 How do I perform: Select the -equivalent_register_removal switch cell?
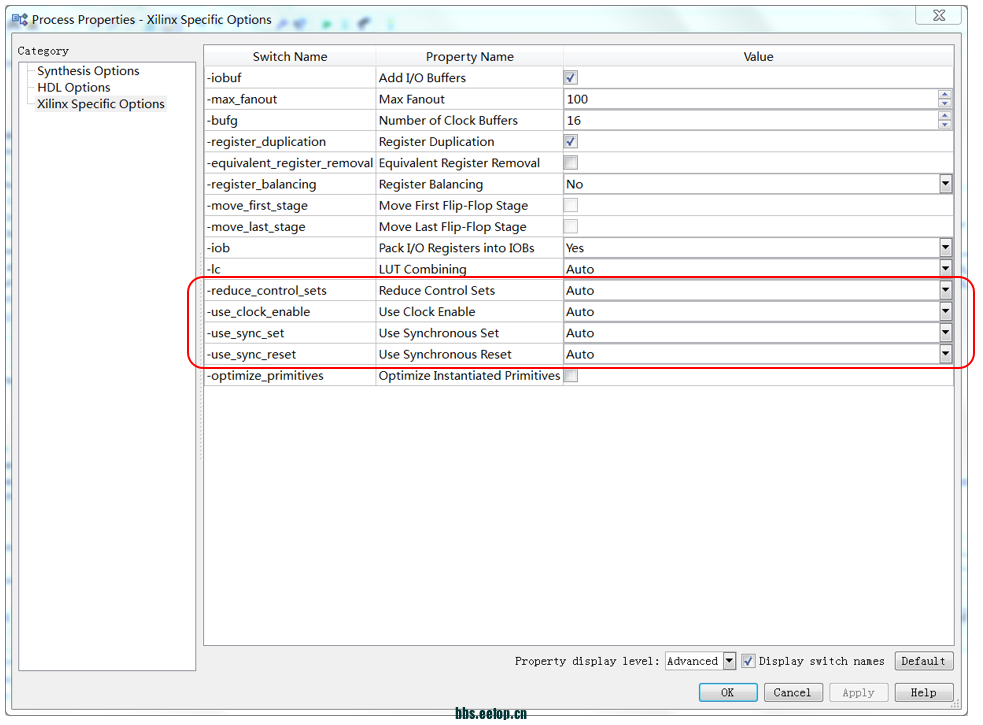pos(290,163)
